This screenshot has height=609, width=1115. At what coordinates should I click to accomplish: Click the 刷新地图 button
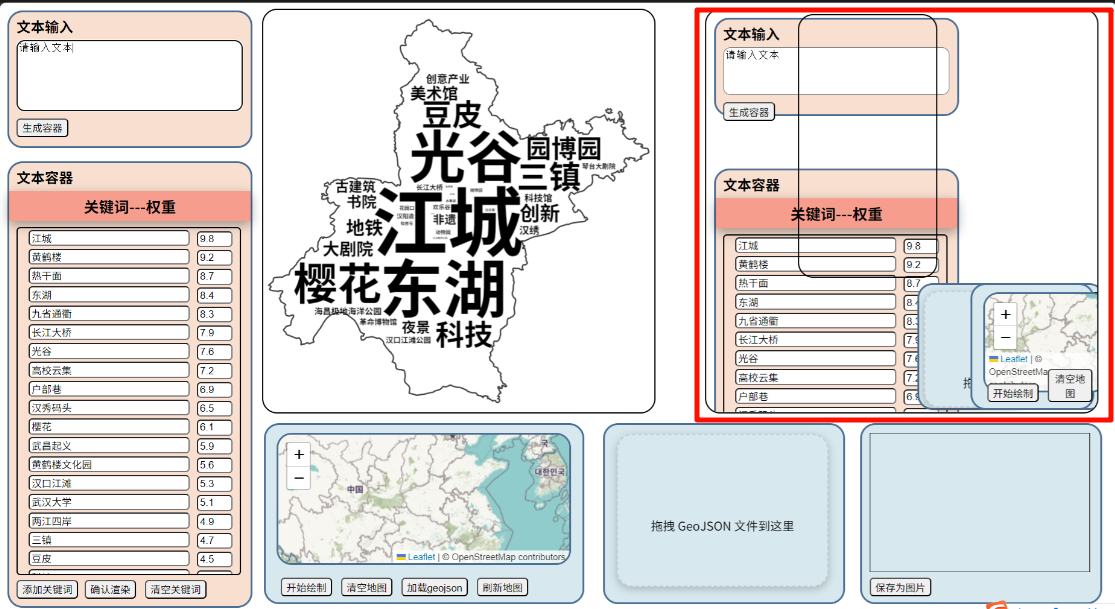502,588
